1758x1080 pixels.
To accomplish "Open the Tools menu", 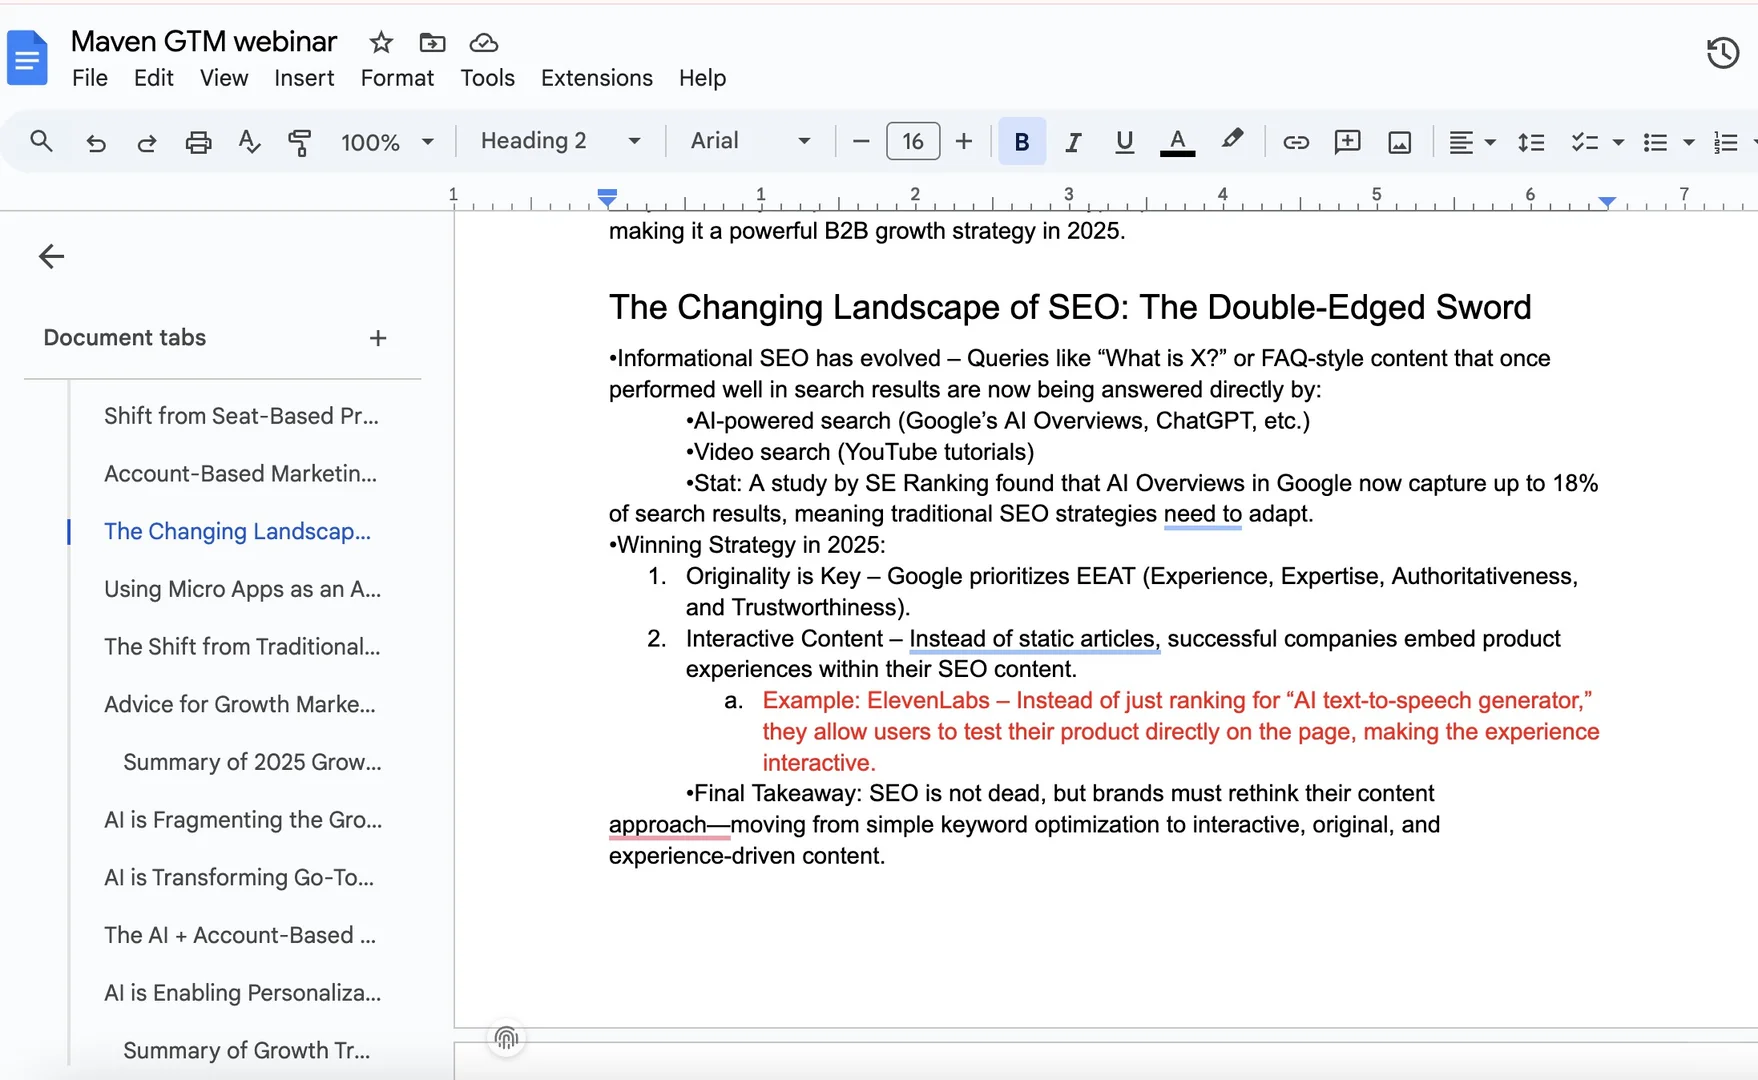I will coord(488,78).
